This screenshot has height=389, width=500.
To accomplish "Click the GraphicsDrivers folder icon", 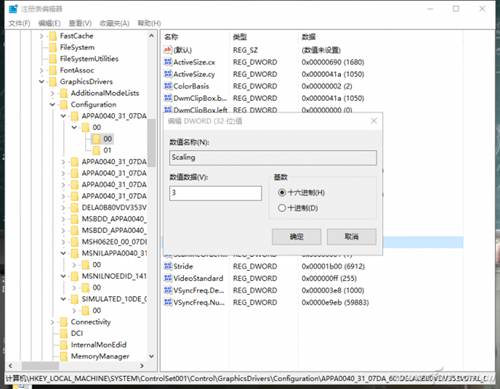I will click(x=53, y=82).
